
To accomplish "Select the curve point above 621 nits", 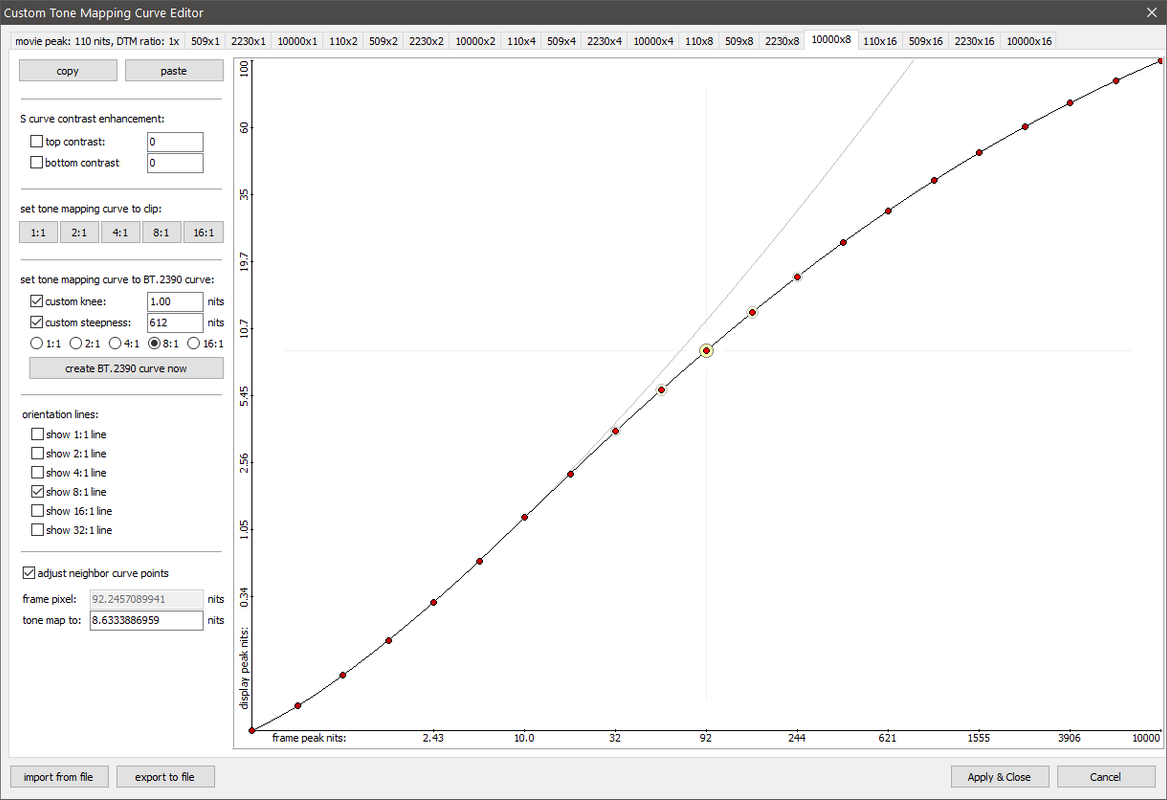I will tap(889, 211).
